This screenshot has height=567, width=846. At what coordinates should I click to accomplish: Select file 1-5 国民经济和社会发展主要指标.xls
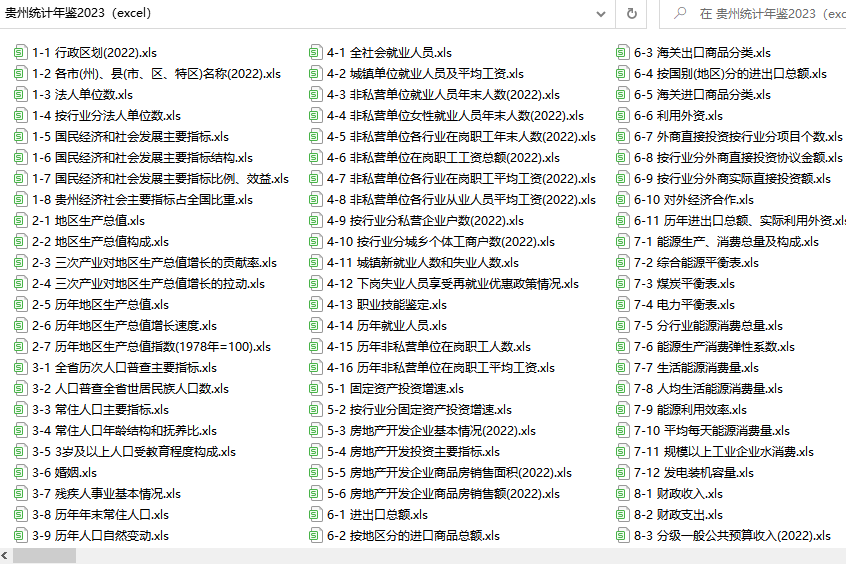point(121,136)
